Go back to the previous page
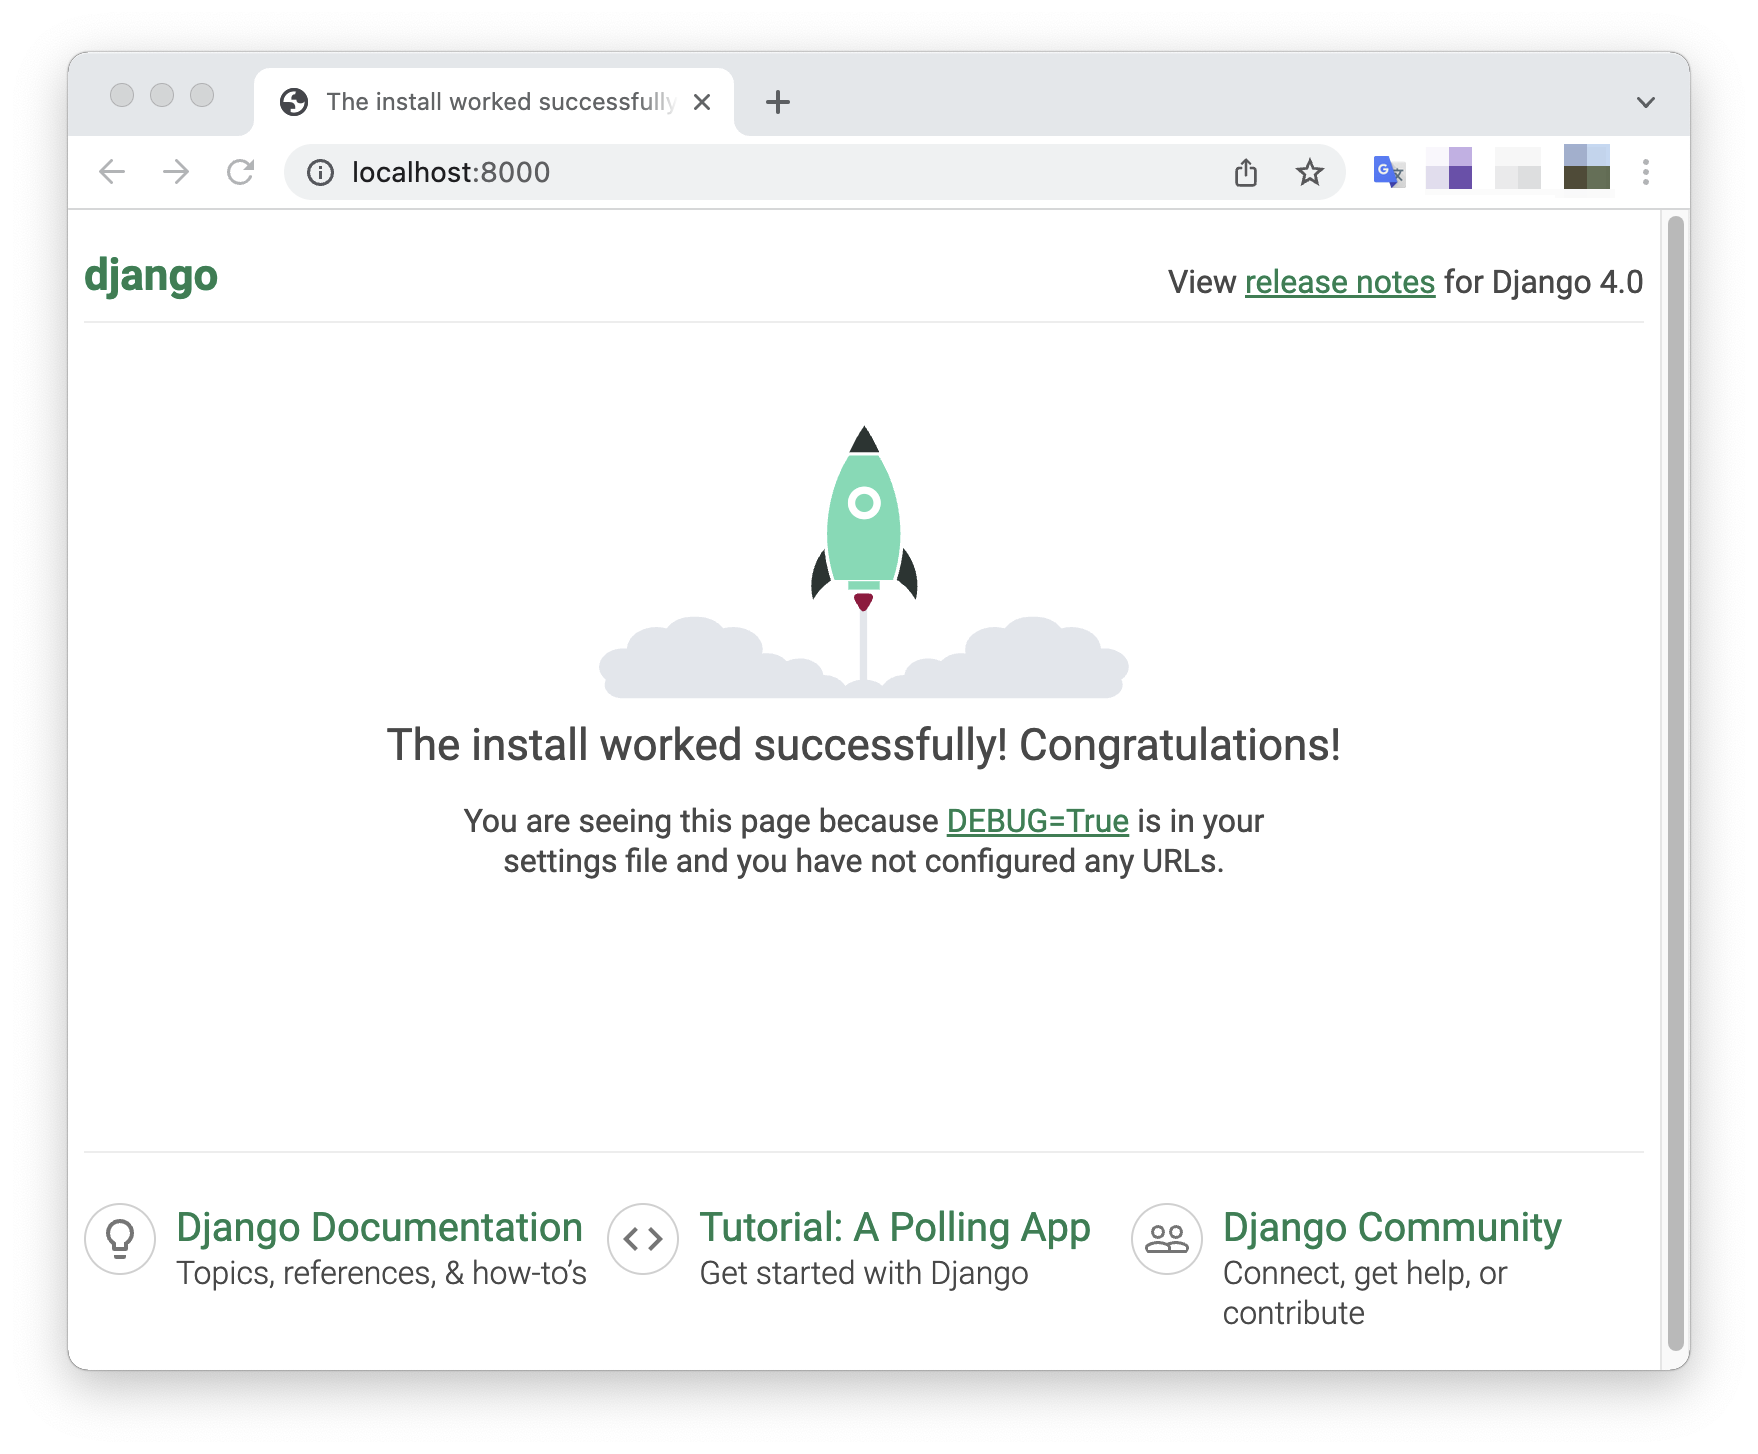The width and height of the screenshot is (1758, 1454). coord(112,171)
